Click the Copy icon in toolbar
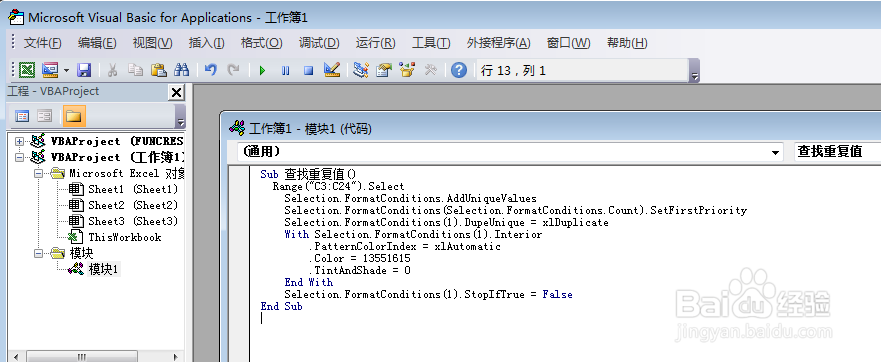Screen dimensions: 881x362 [x=135, y=70]
